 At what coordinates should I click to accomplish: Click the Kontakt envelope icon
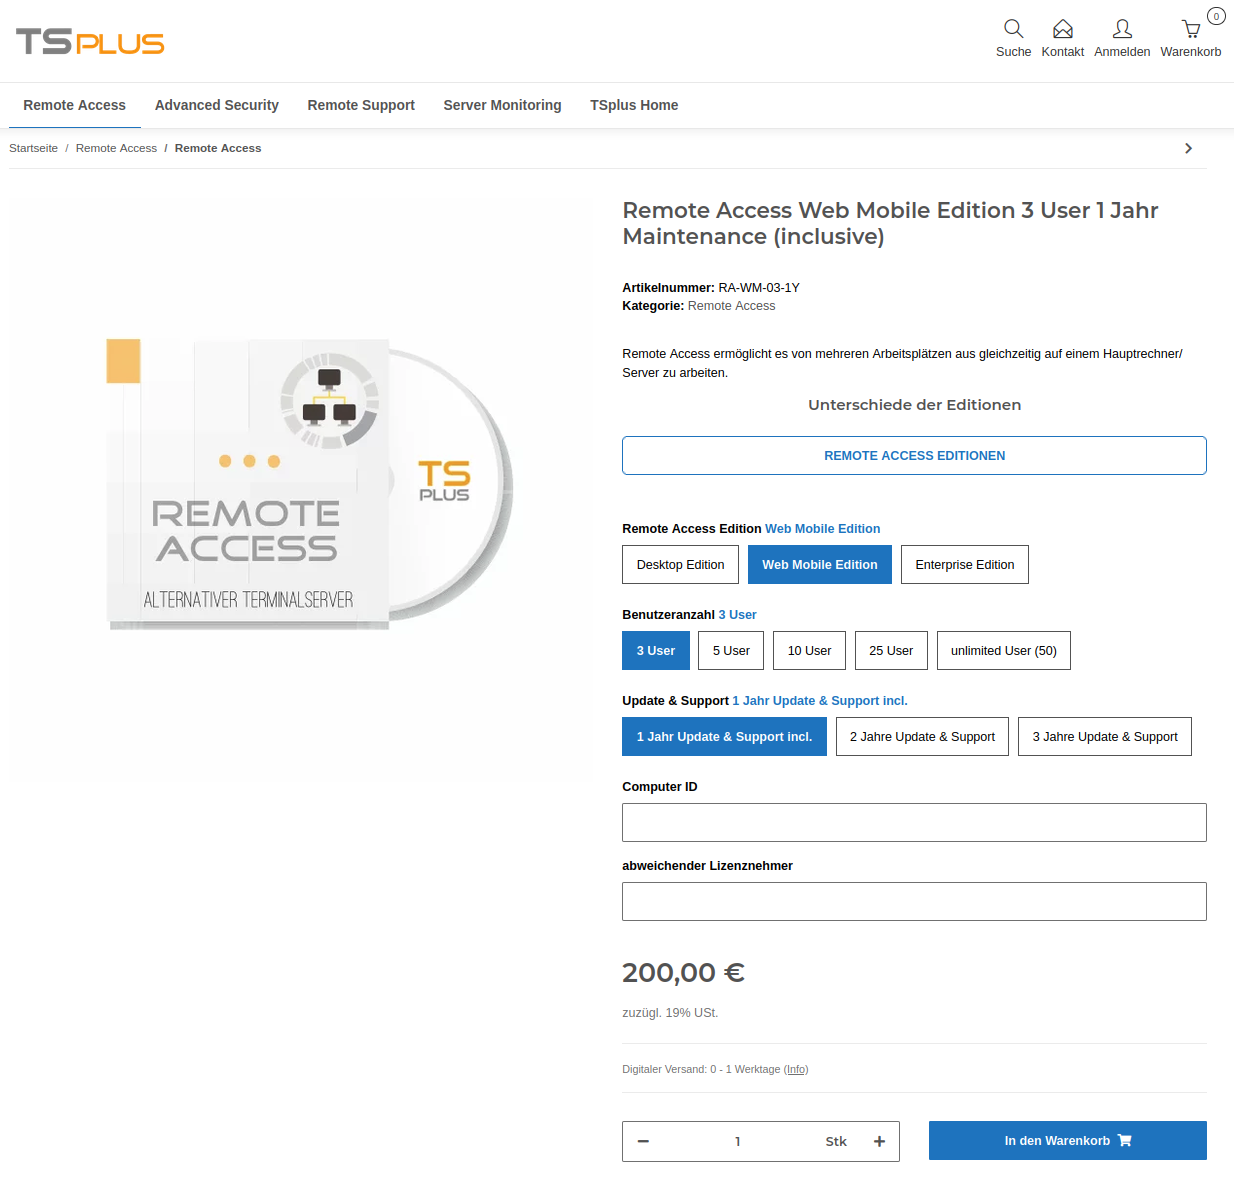[x=1063, y=29]
